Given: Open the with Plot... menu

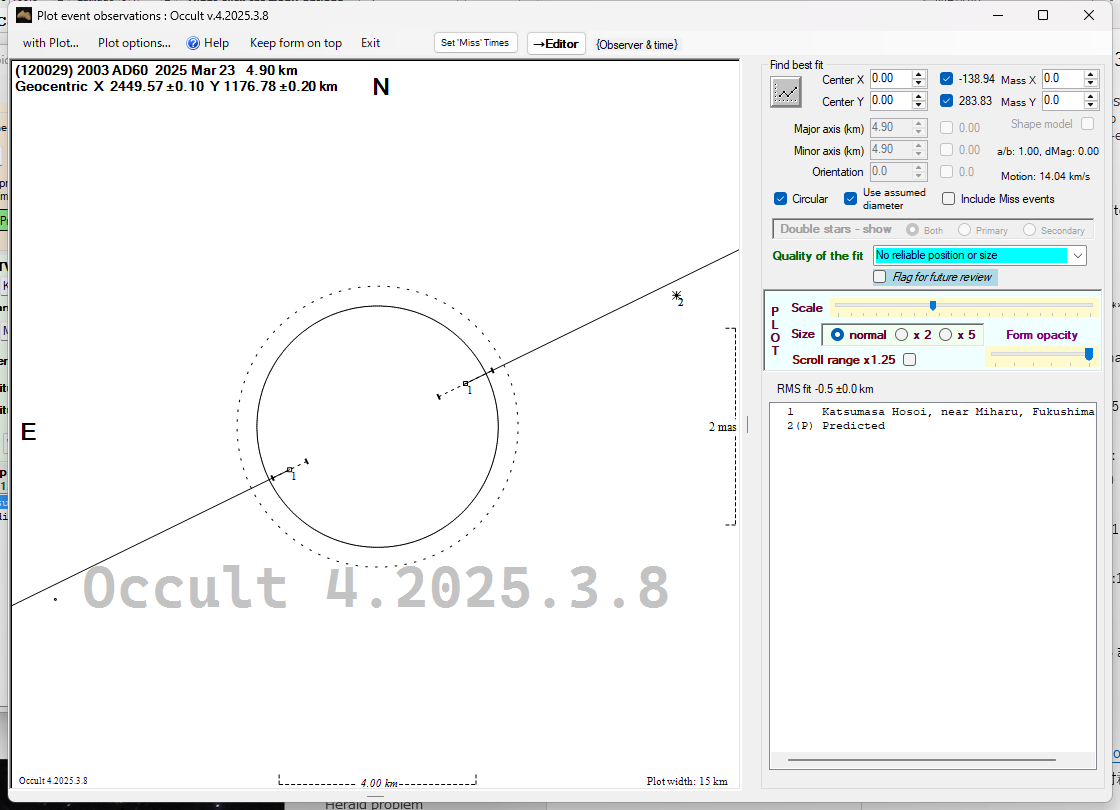Looking at the screenshot, I should point(50,43).
